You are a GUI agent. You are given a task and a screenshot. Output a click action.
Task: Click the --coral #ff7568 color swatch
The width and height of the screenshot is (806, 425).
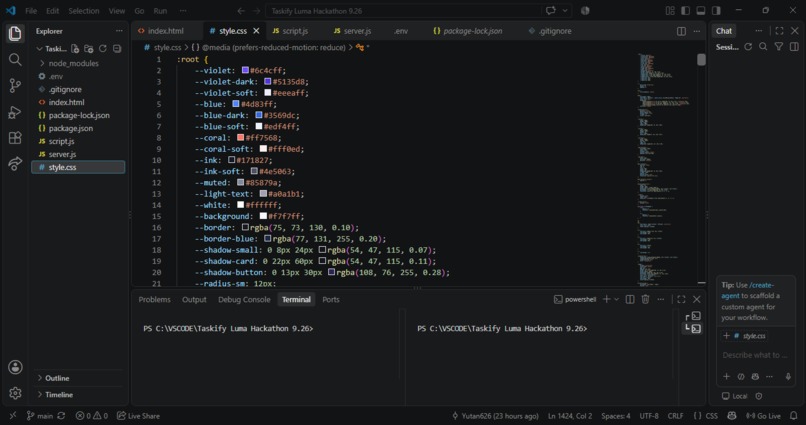[240, 138]
